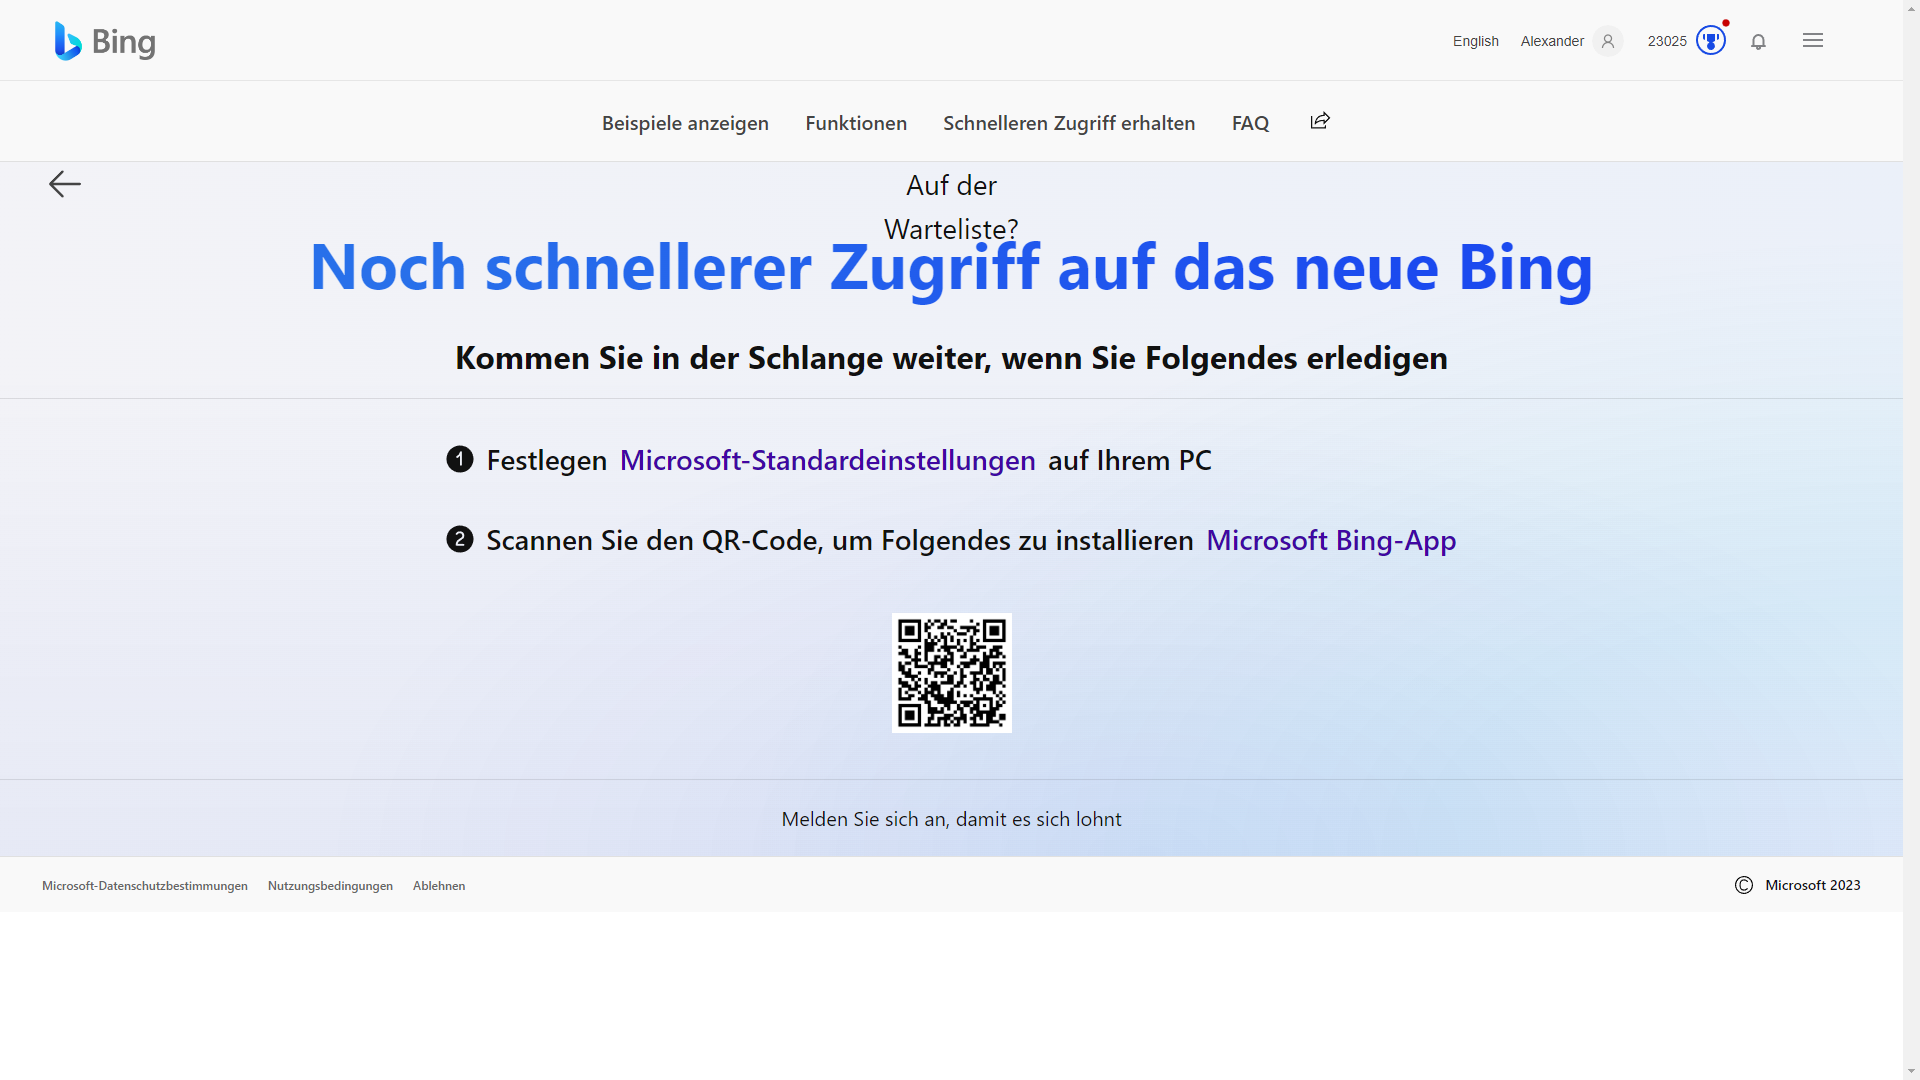
Task: Open the FAQ section
Action: tap(1250, 123)
